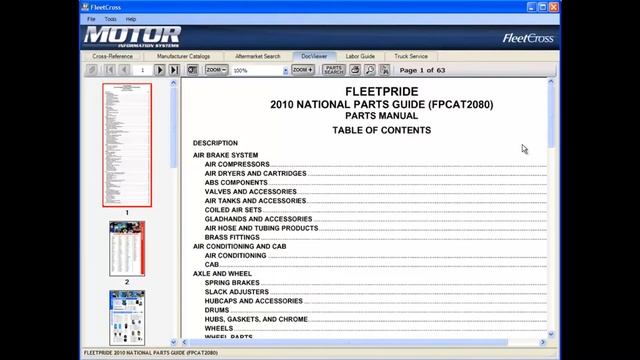640x360 pixels.
Task: Jump to the last page arrow
Action: click(x=174, y=70)
